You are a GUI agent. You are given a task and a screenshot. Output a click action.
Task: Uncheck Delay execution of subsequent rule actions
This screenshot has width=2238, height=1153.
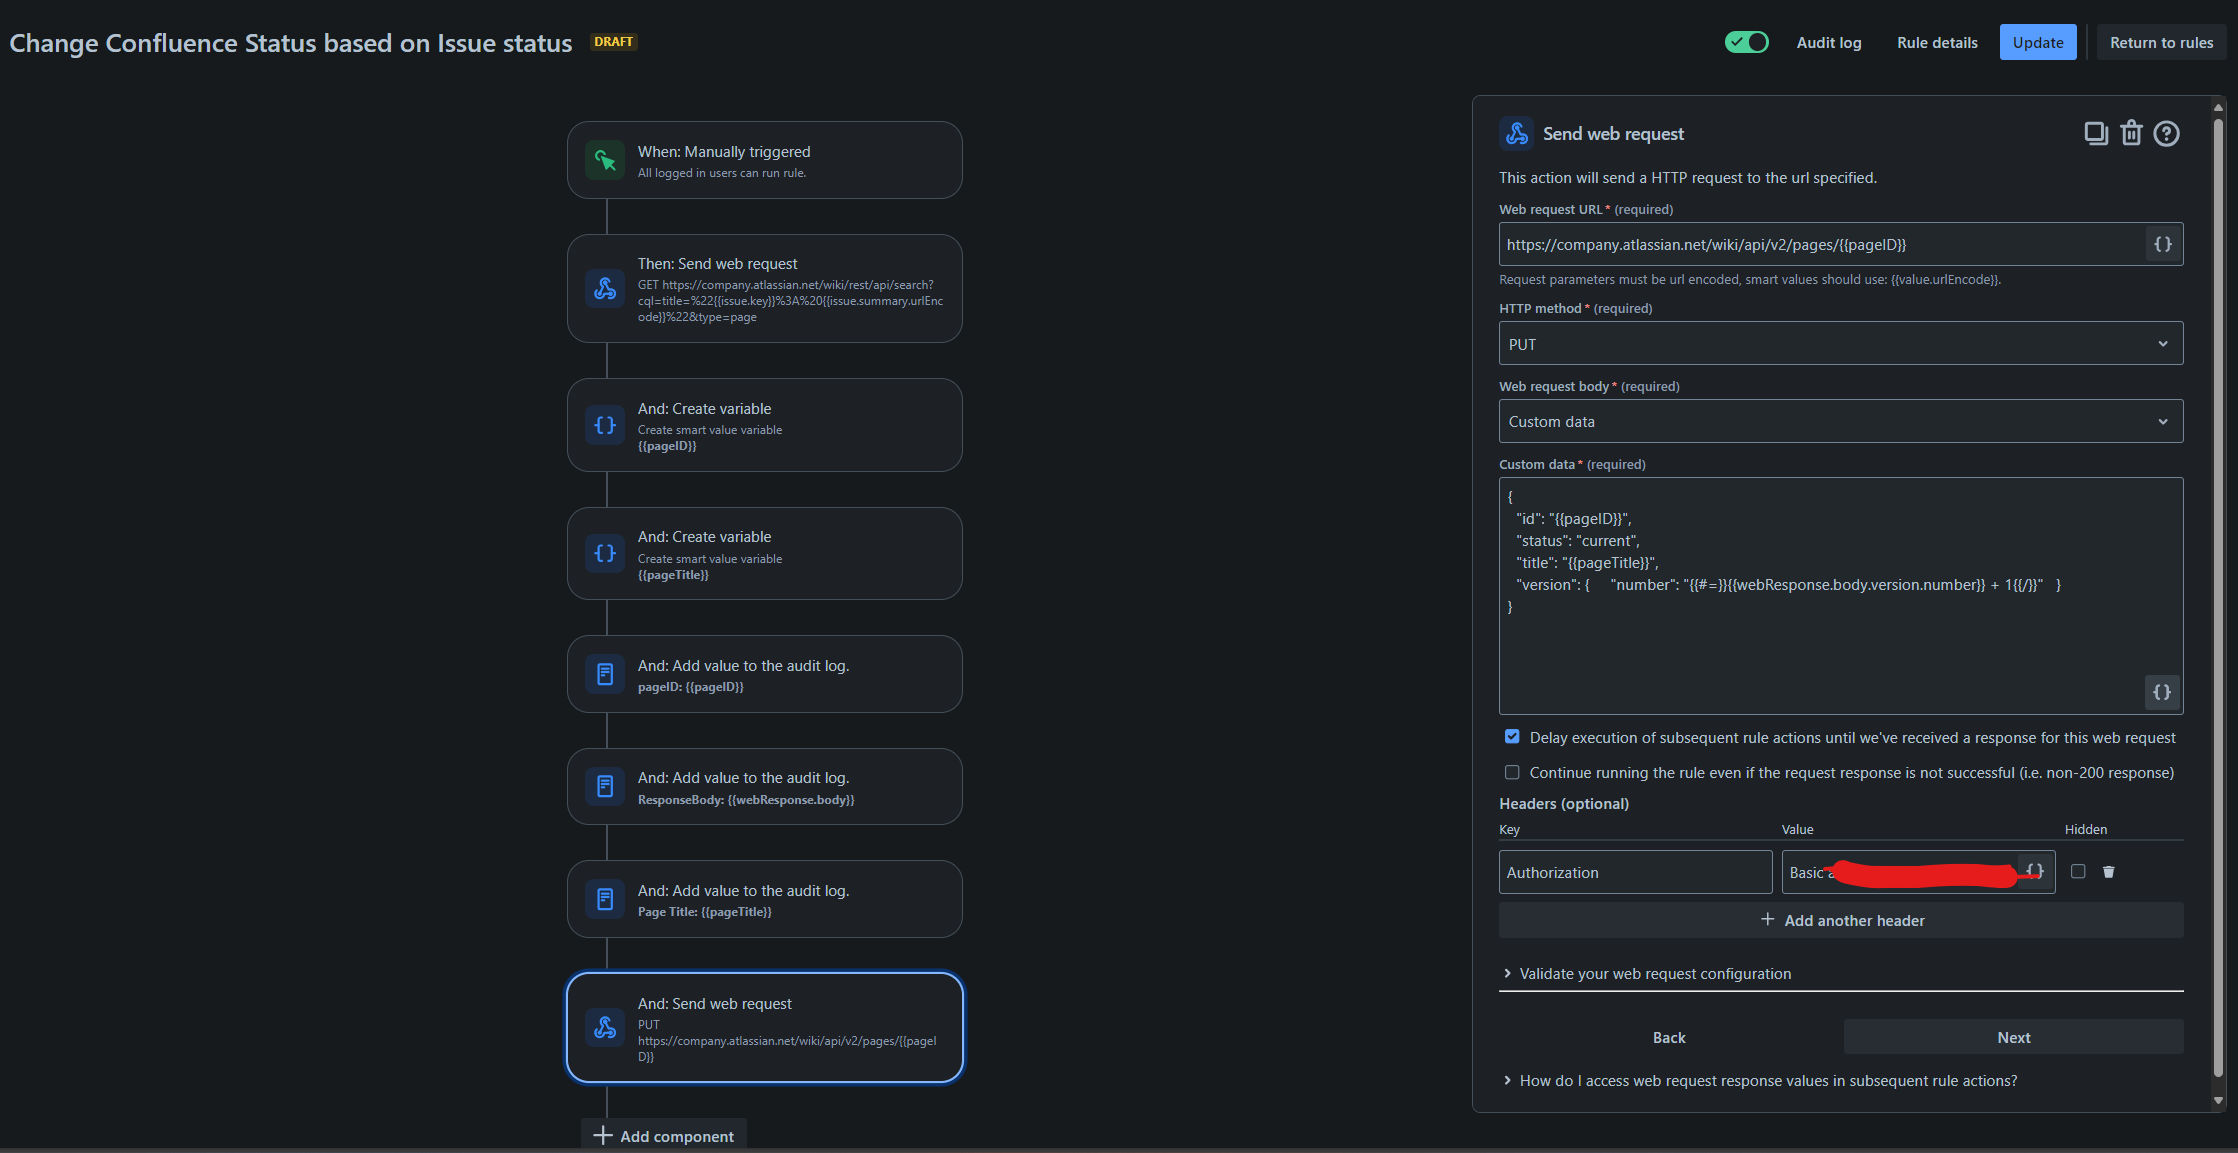(1512, 737)
